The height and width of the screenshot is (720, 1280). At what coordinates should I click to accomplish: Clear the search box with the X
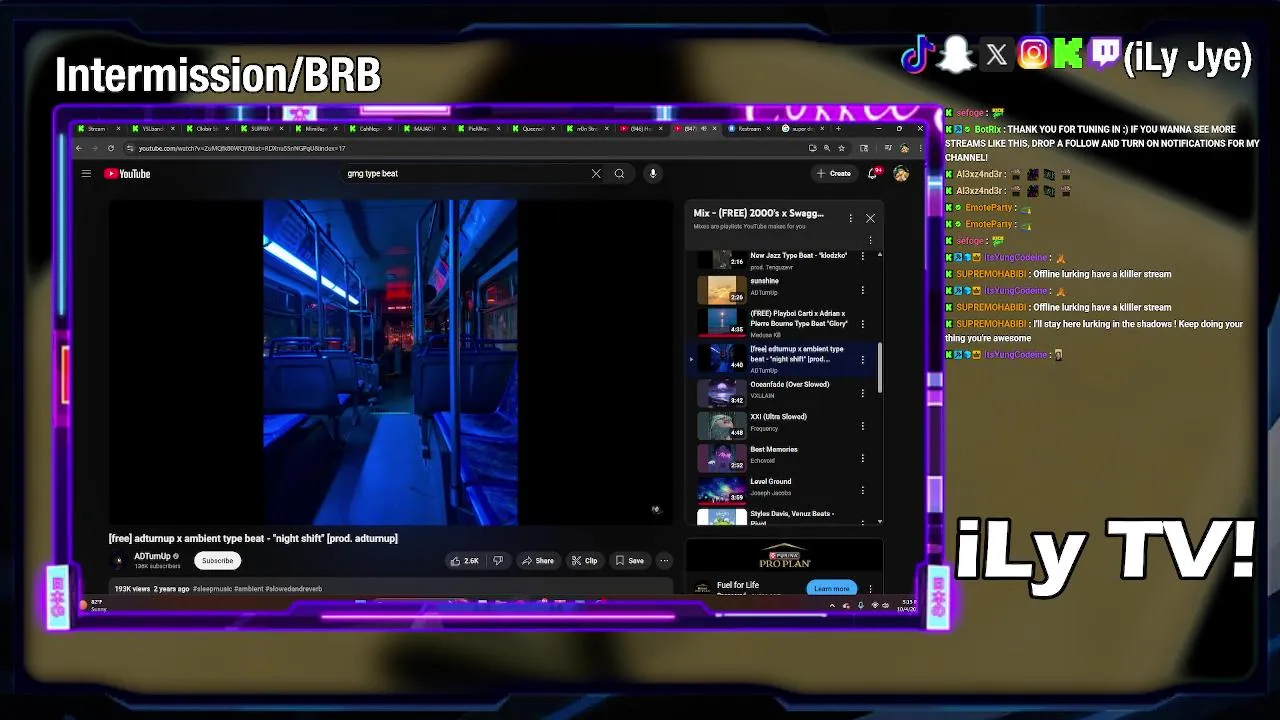pyautogui.click(x=596, y=174)
